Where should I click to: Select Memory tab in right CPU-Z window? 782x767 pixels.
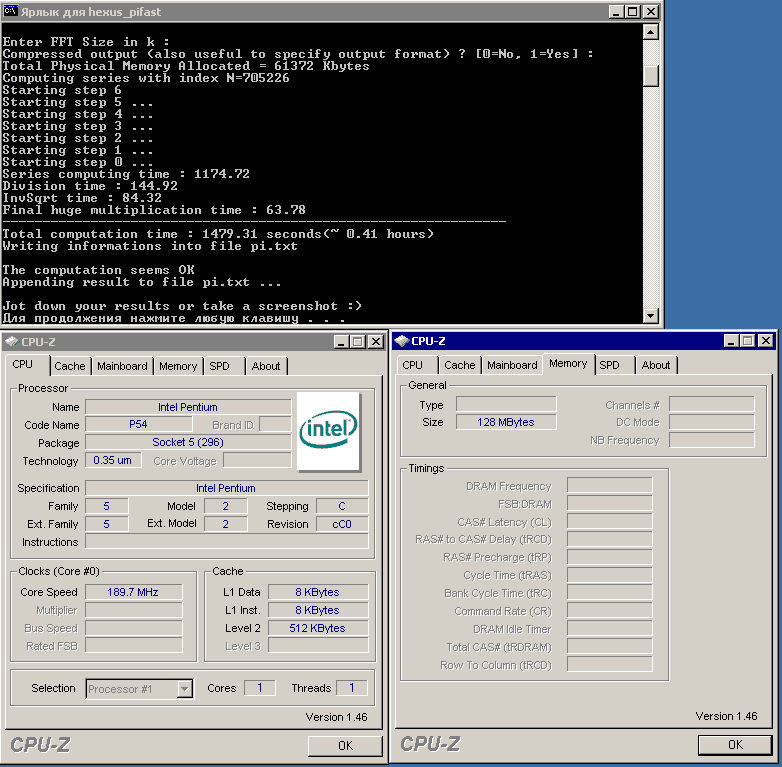pyautogui.click(x=568, y=364)
